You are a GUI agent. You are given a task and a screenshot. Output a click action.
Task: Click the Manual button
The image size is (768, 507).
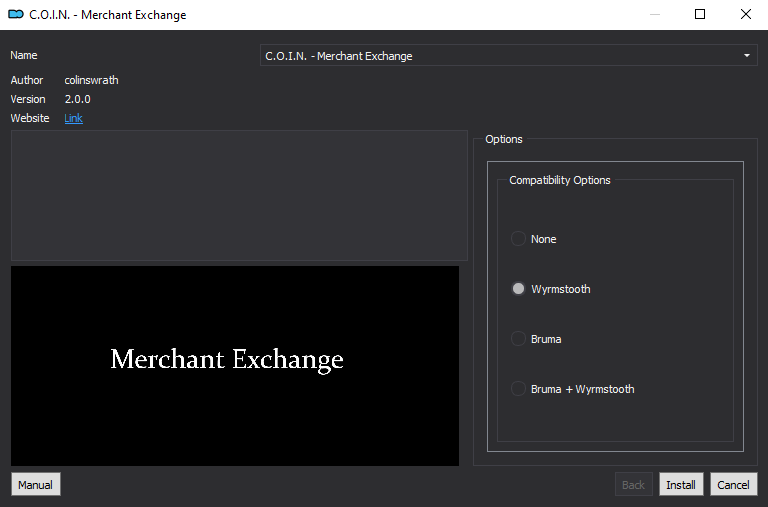[x=35, y=484]
